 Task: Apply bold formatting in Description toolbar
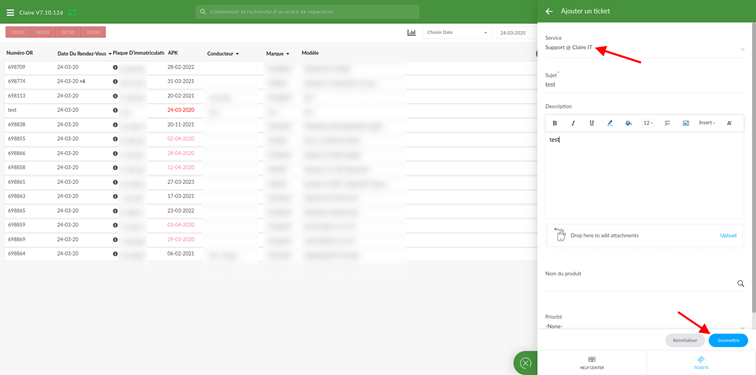555,123
